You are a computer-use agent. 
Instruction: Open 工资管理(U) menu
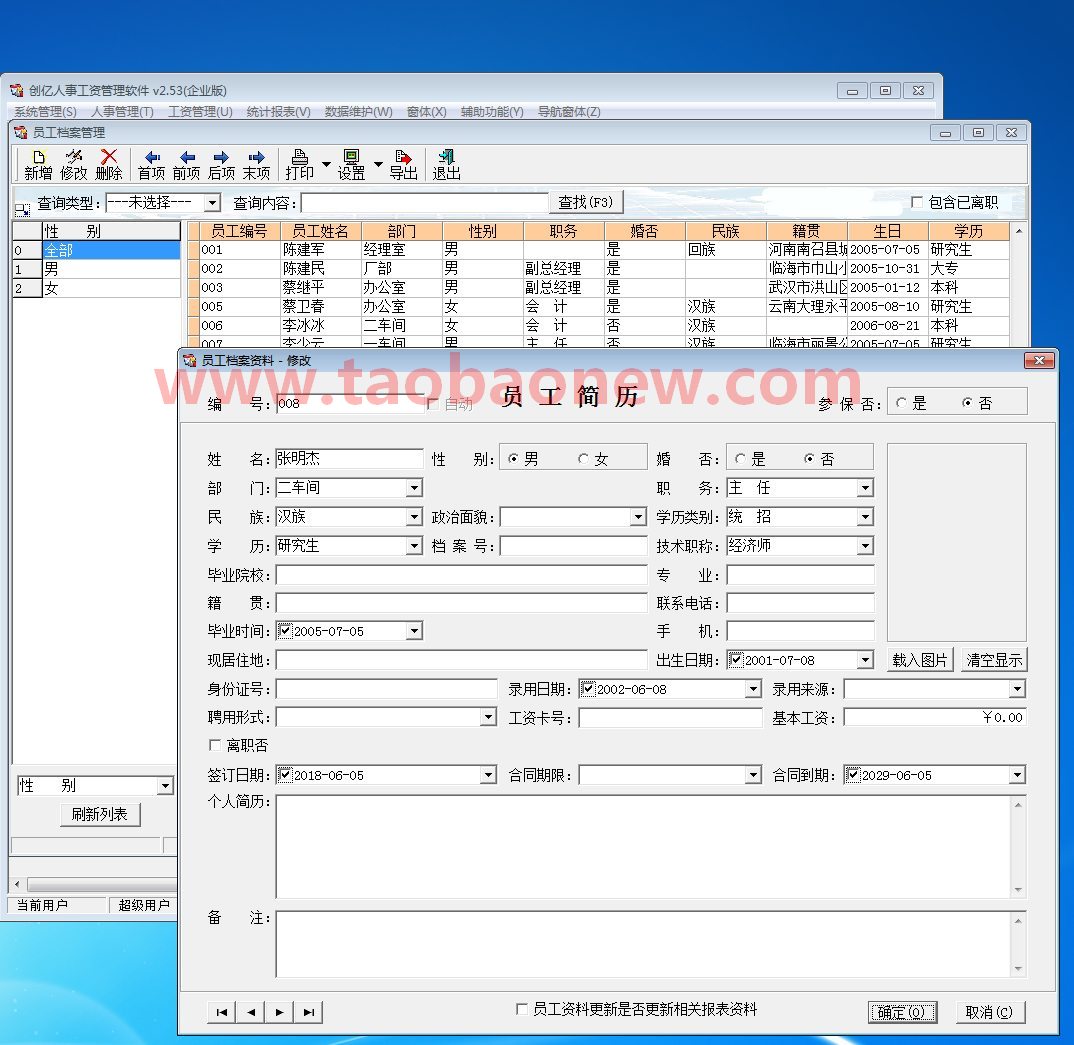tap(200, 112)
